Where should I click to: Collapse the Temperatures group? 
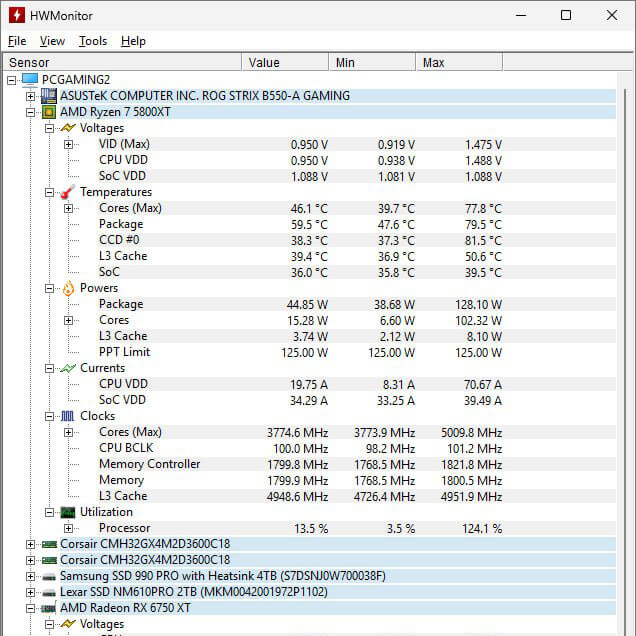[49, 192]
